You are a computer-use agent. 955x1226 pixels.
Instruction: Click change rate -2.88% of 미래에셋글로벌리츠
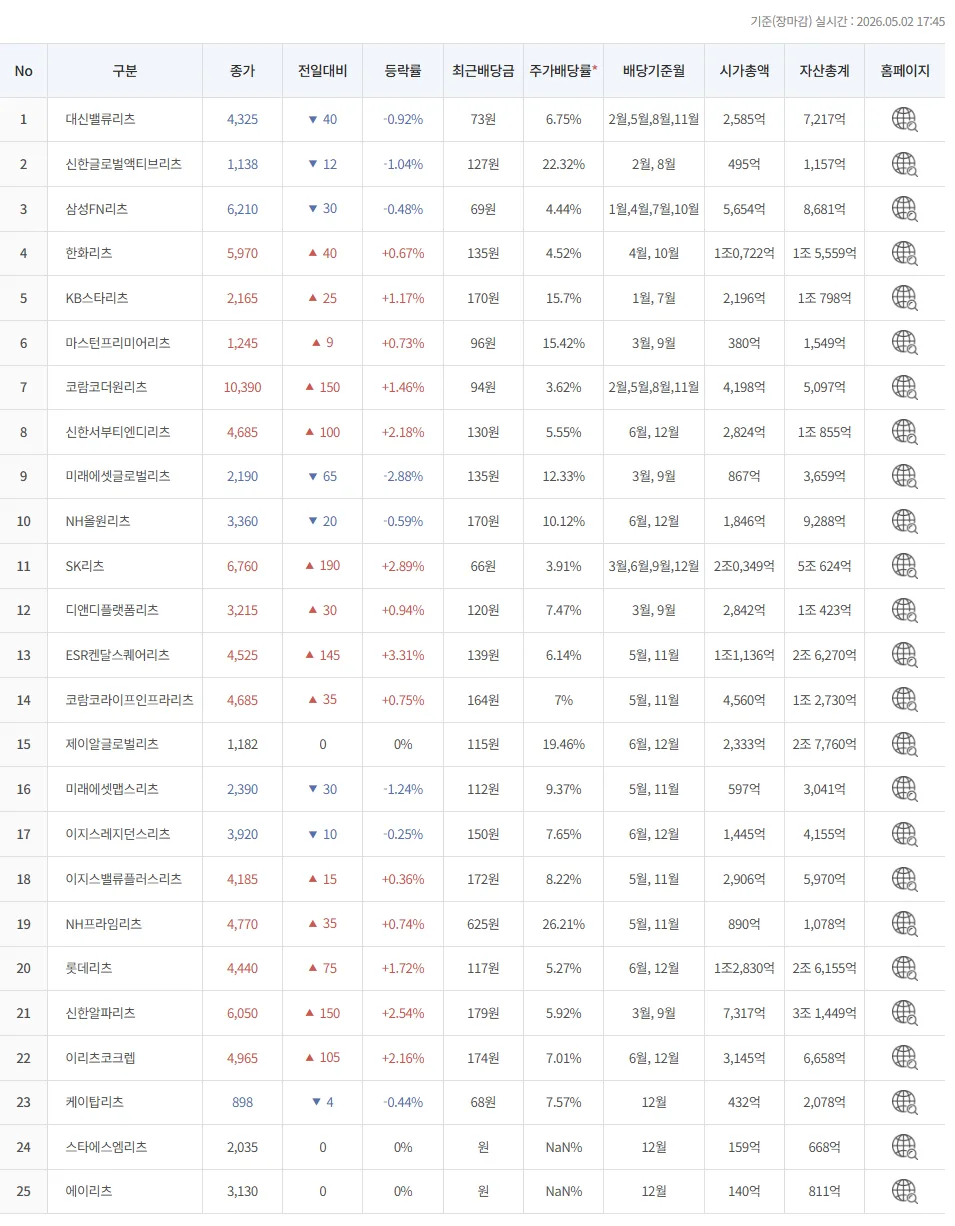point(403,476)
